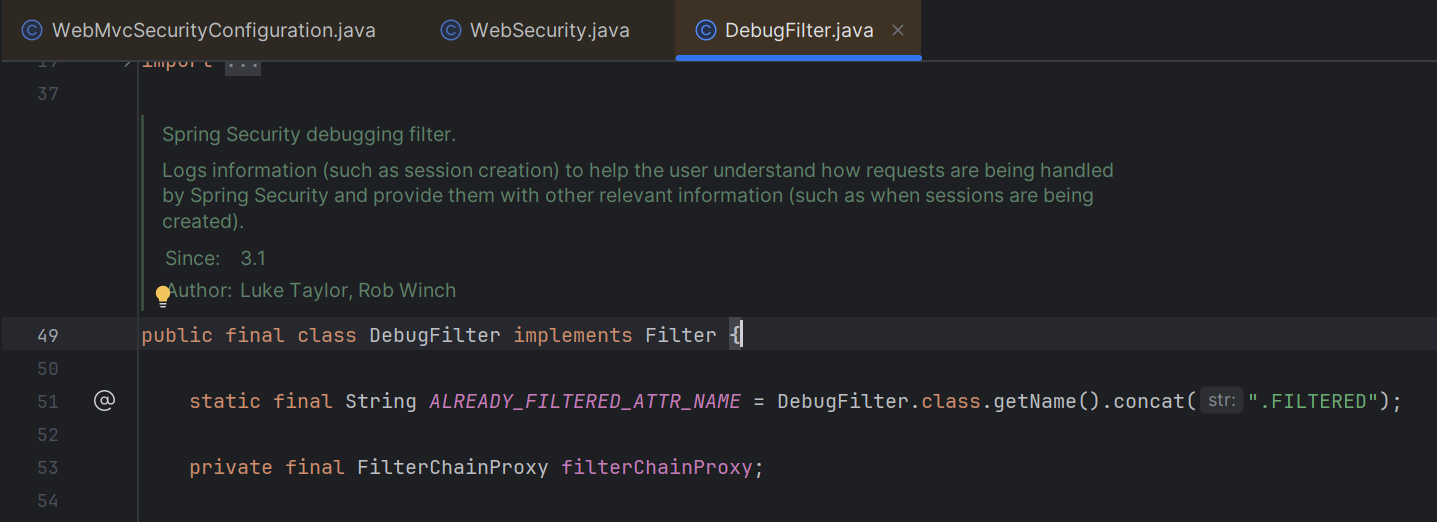Click the FilterChainProxy type on line 53
1437x522 pixels.
tap(453, 467)
